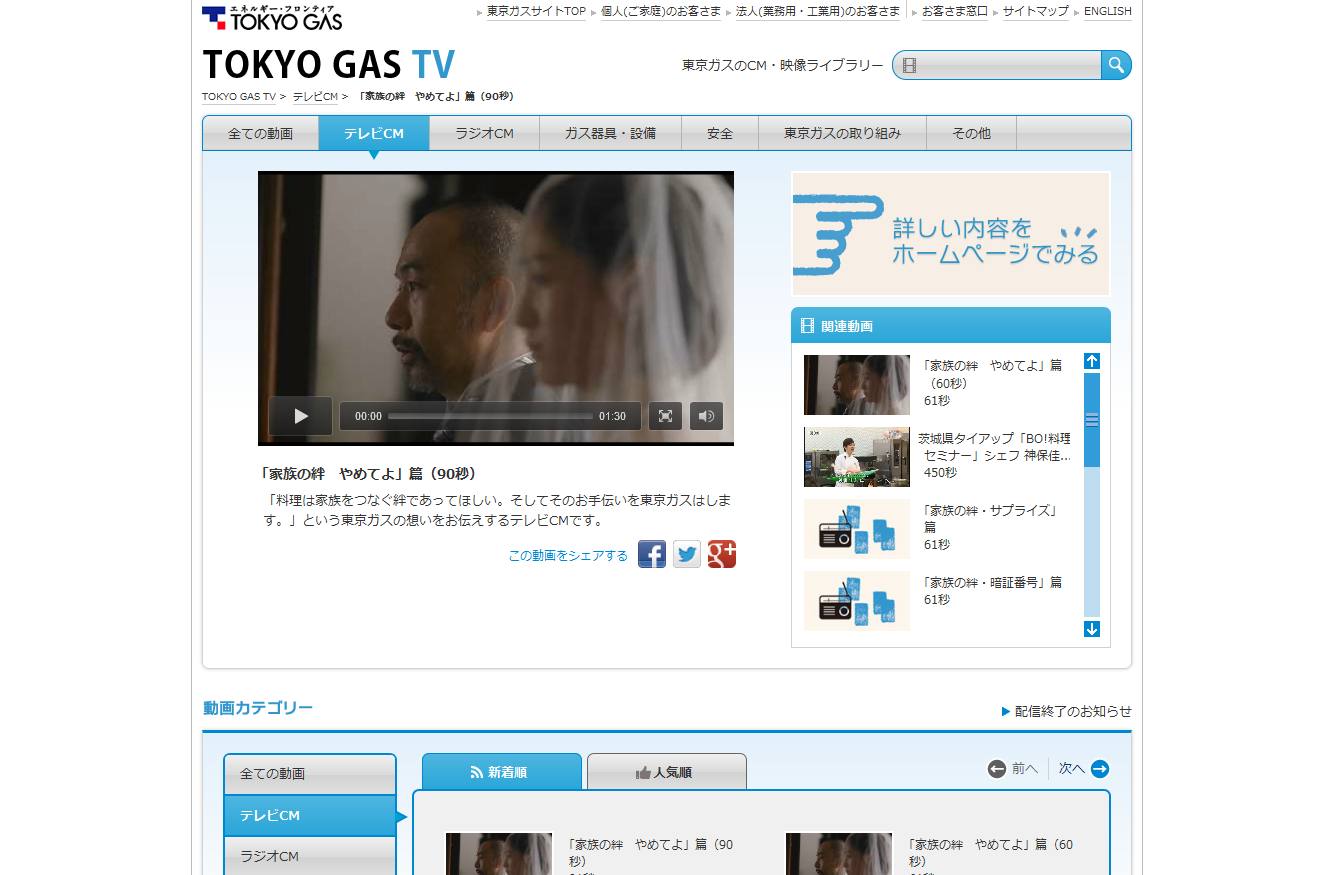This screenshot has width=1333, height=875.
Task: Select the 全ての動画 top tab
Action: tap(260, 133)
